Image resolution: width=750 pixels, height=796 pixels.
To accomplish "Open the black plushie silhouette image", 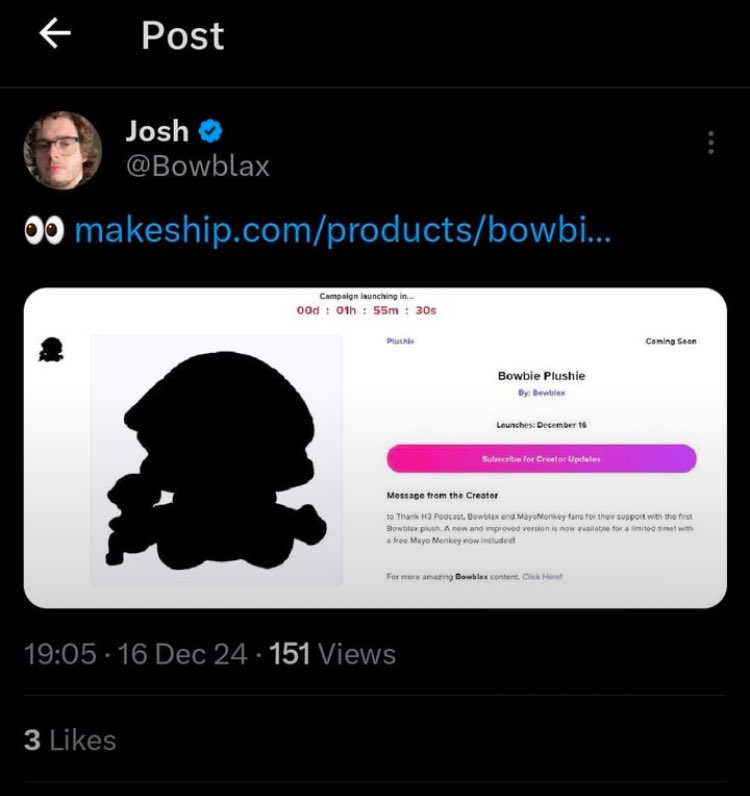I will [x=216, y=460].
